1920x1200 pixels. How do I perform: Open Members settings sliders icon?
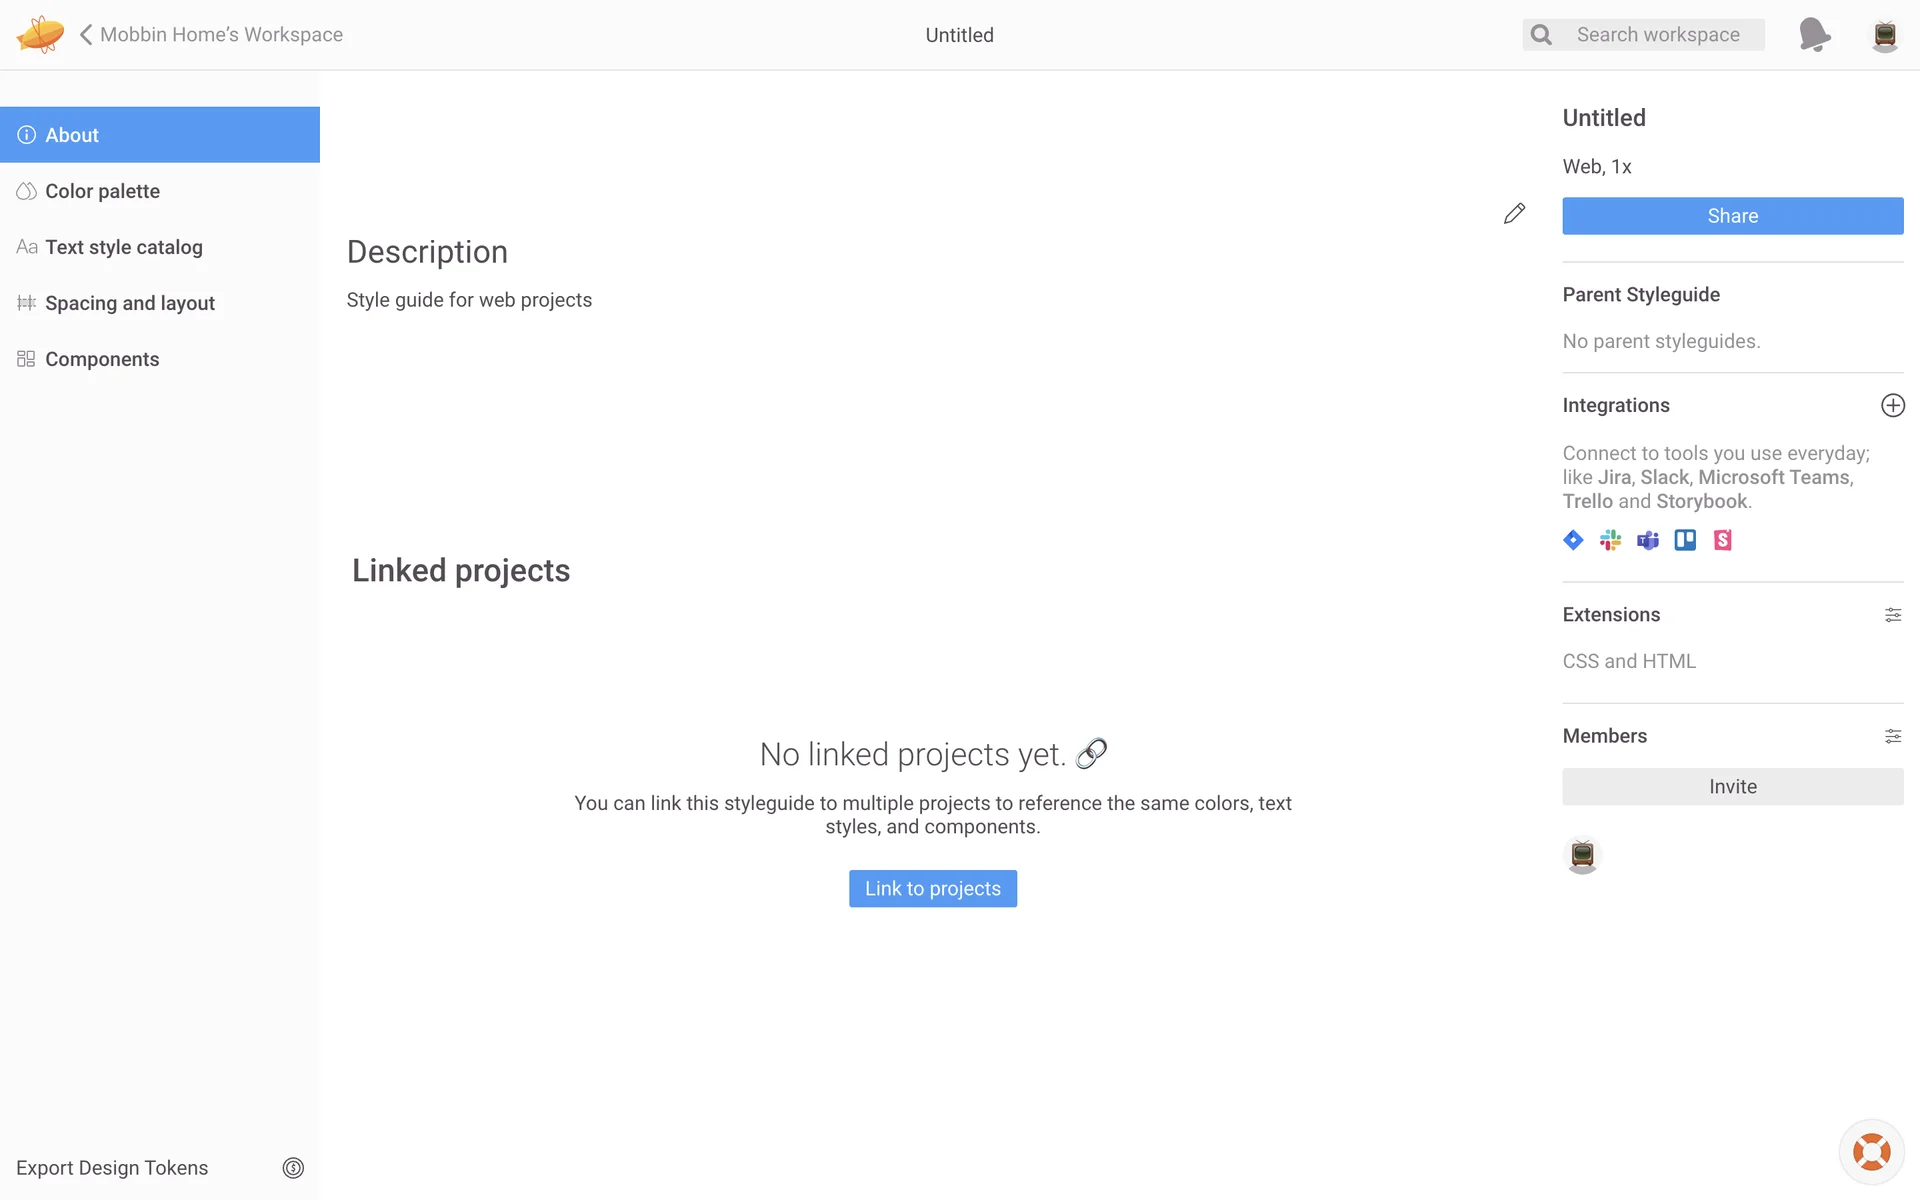click(1892, 736)
